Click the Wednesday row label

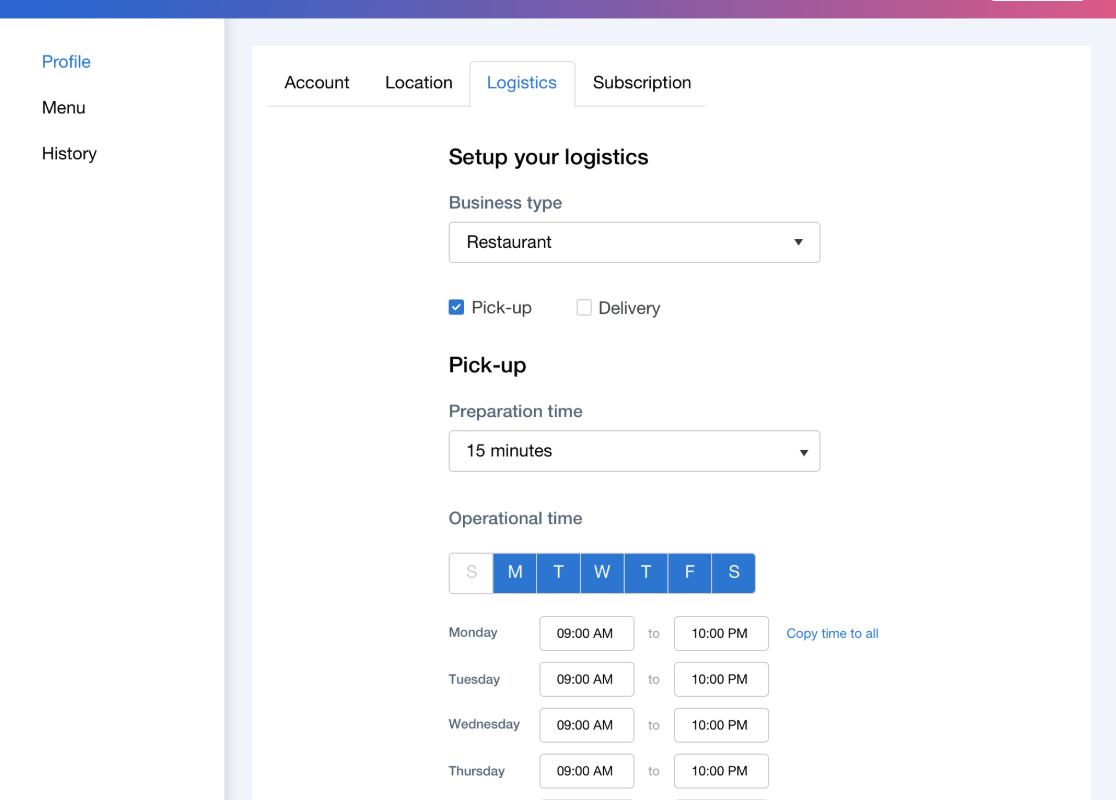coord(484,724)
